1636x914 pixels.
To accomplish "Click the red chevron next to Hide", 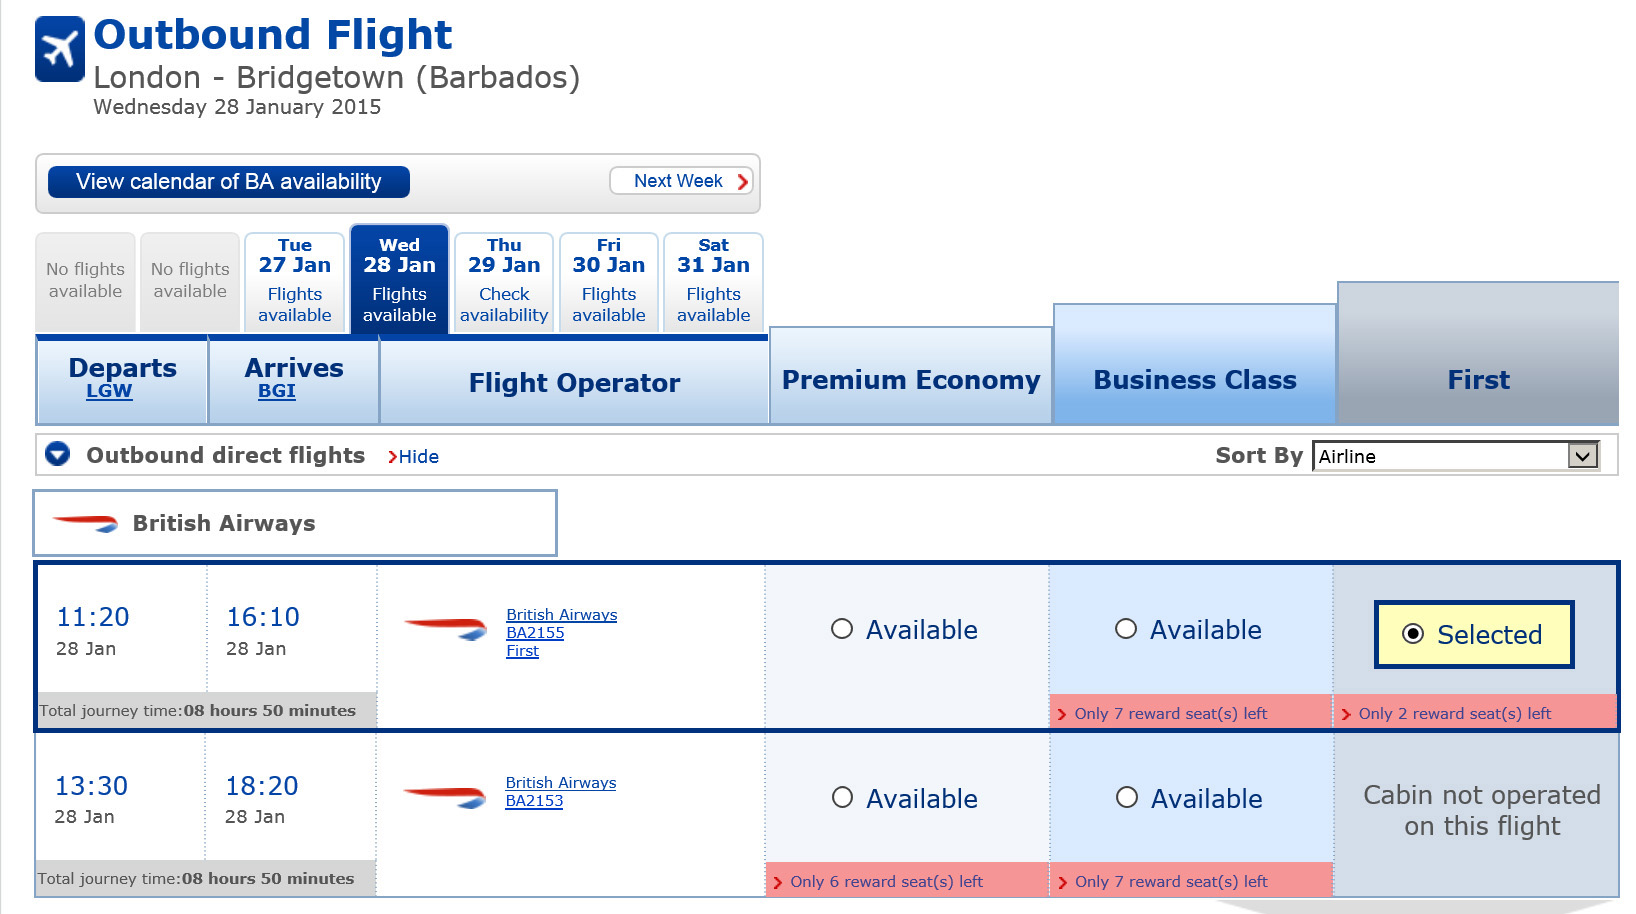I will coord(392,457).
